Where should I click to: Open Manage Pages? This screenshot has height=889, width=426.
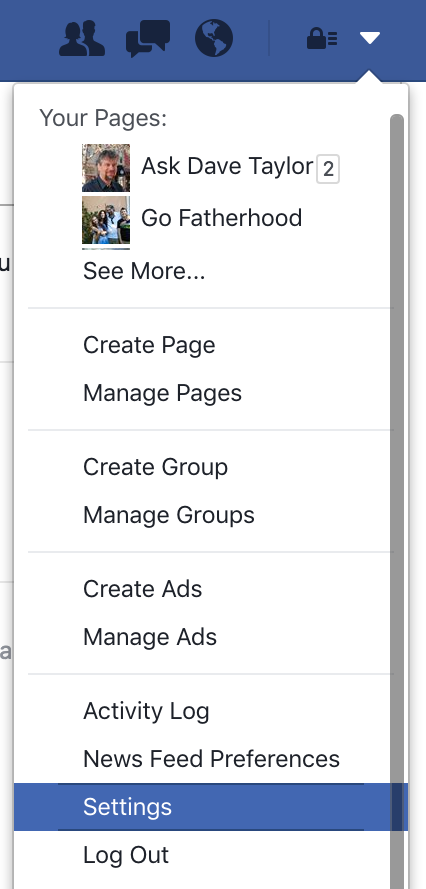click(x=162, y=393)
